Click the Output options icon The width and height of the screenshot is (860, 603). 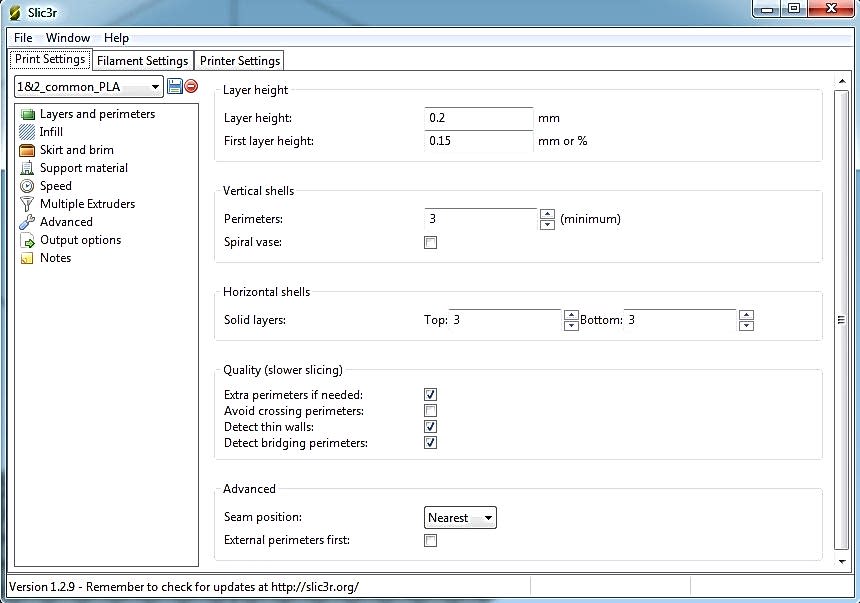27,240
